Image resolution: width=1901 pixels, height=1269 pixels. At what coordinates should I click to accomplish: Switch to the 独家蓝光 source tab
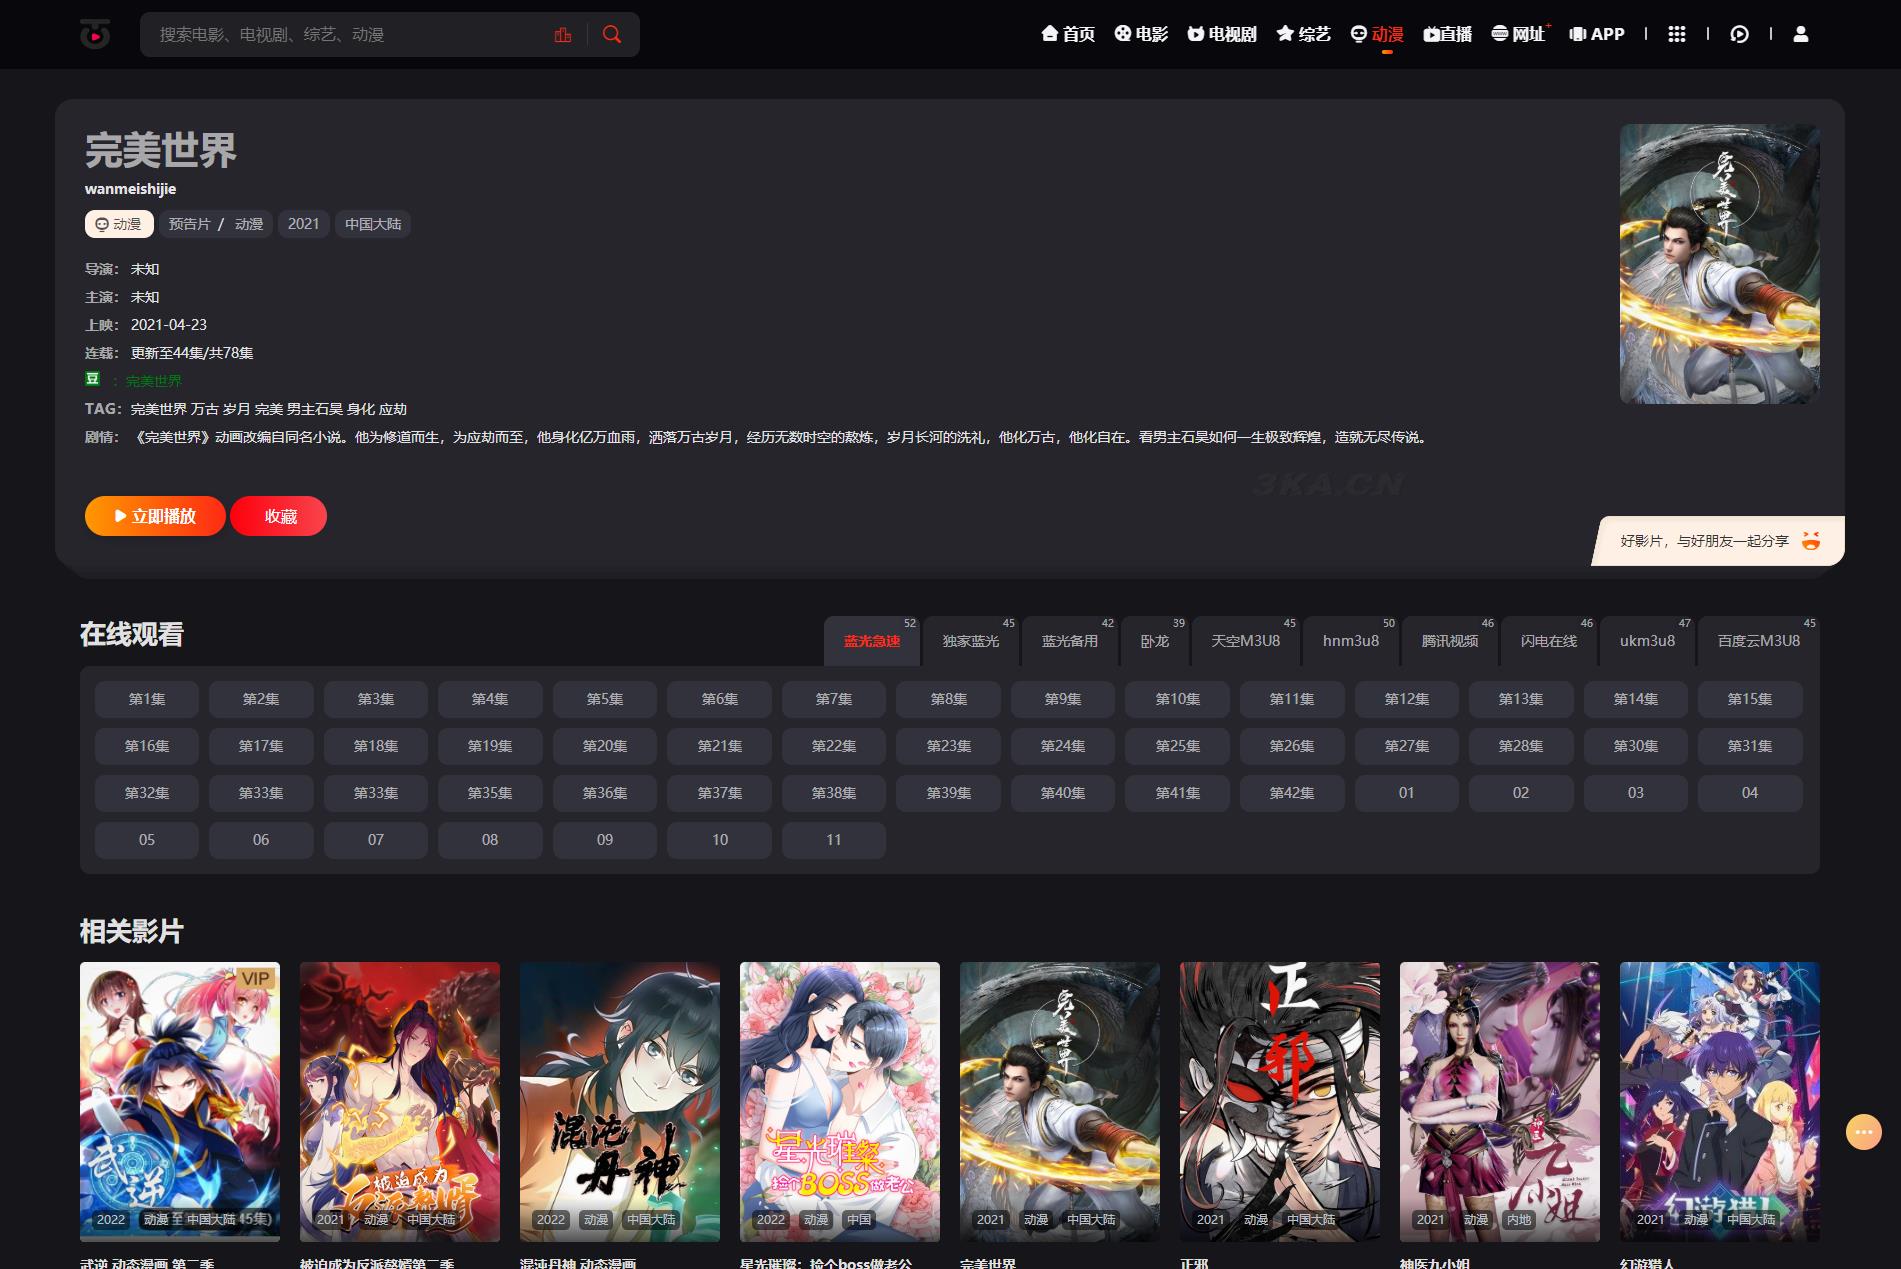coord(970,641)
